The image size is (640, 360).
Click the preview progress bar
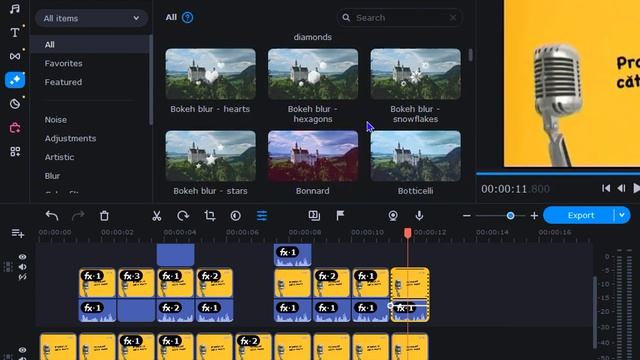click(558, 173)
